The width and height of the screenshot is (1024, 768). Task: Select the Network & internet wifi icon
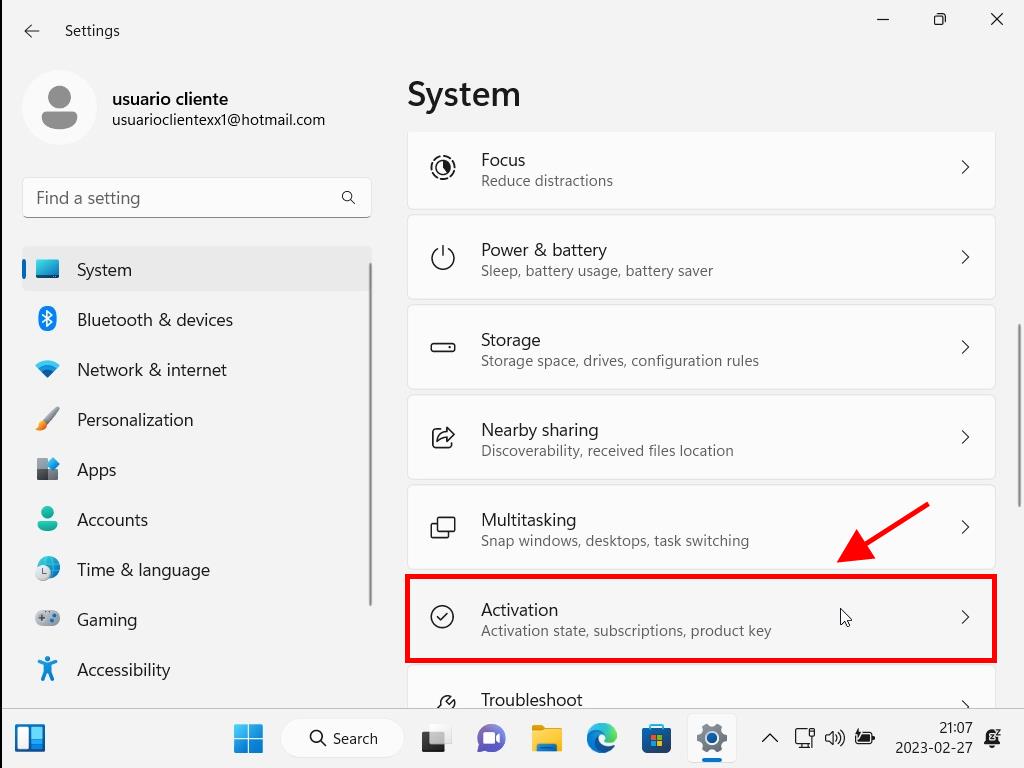click(x=47, y=370)
